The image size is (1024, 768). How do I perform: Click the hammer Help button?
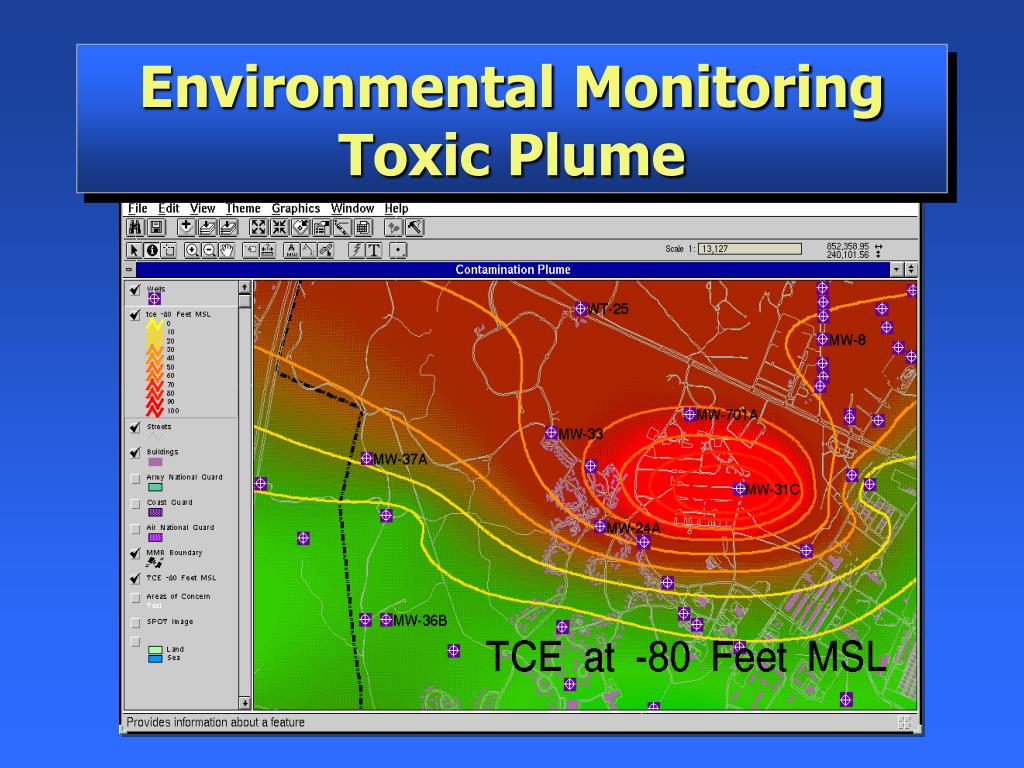coord(414,227)
